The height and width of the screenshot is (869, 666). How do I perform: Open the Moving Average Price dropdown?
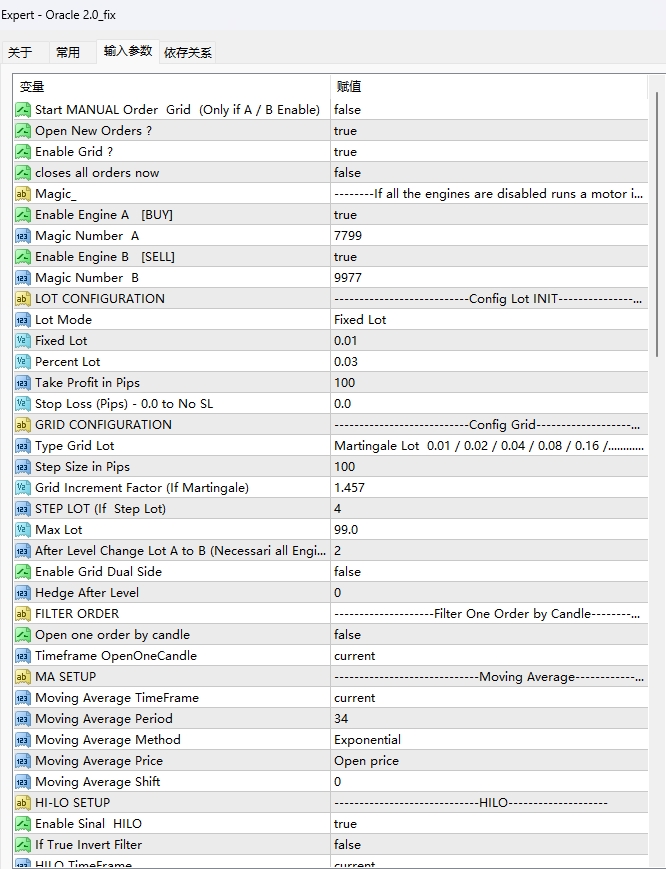489,761
